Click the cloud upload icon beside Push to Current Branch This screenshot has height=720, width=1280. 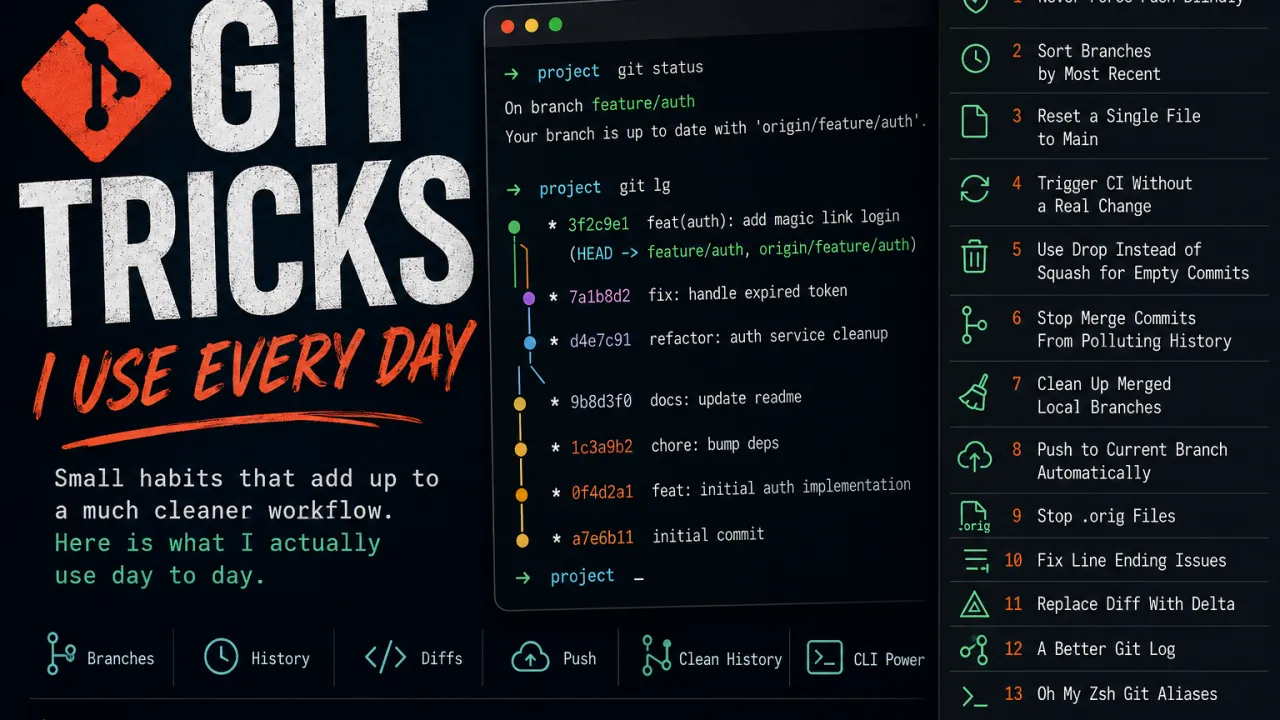pyautogui.click(x=974, y=458)
